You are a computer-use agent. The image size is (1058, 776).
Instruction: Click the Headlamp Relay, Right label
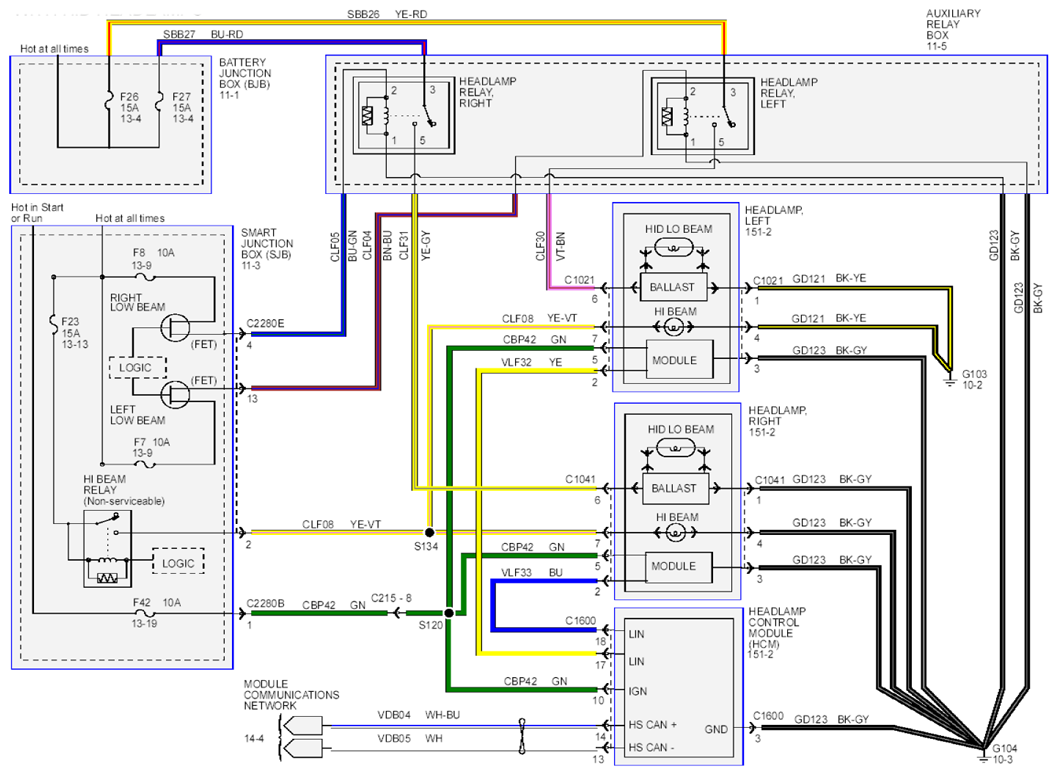coord(487,92)
